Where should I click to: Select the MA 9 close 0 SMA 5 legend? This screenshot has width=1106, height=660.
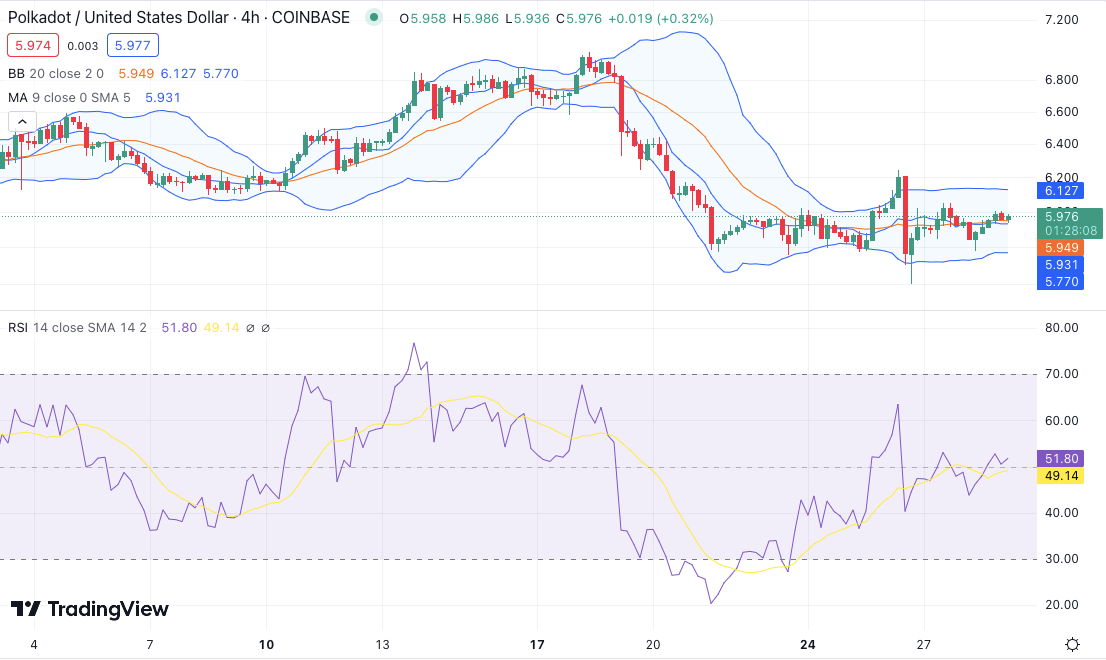tap(69, 97)
